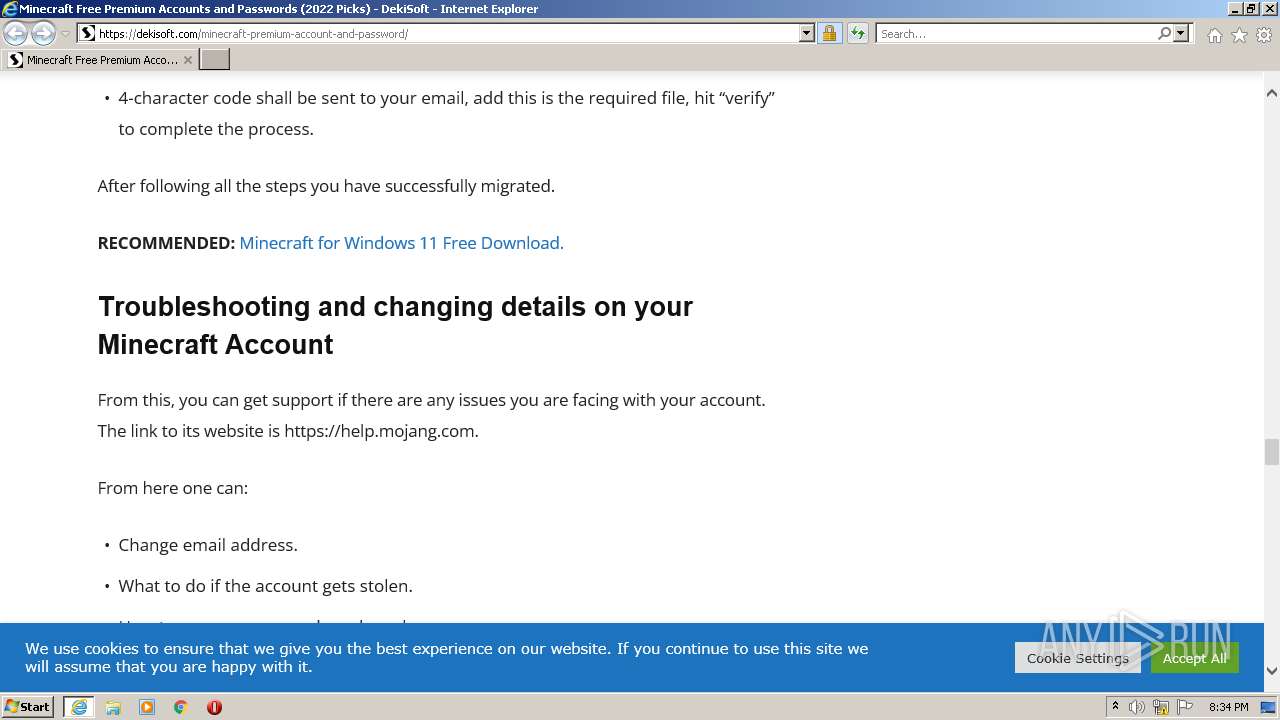The height and width of the screenshot is (720, 1280).
Task: Launch Google Chrome from taskbar
Action: point(181,707)
